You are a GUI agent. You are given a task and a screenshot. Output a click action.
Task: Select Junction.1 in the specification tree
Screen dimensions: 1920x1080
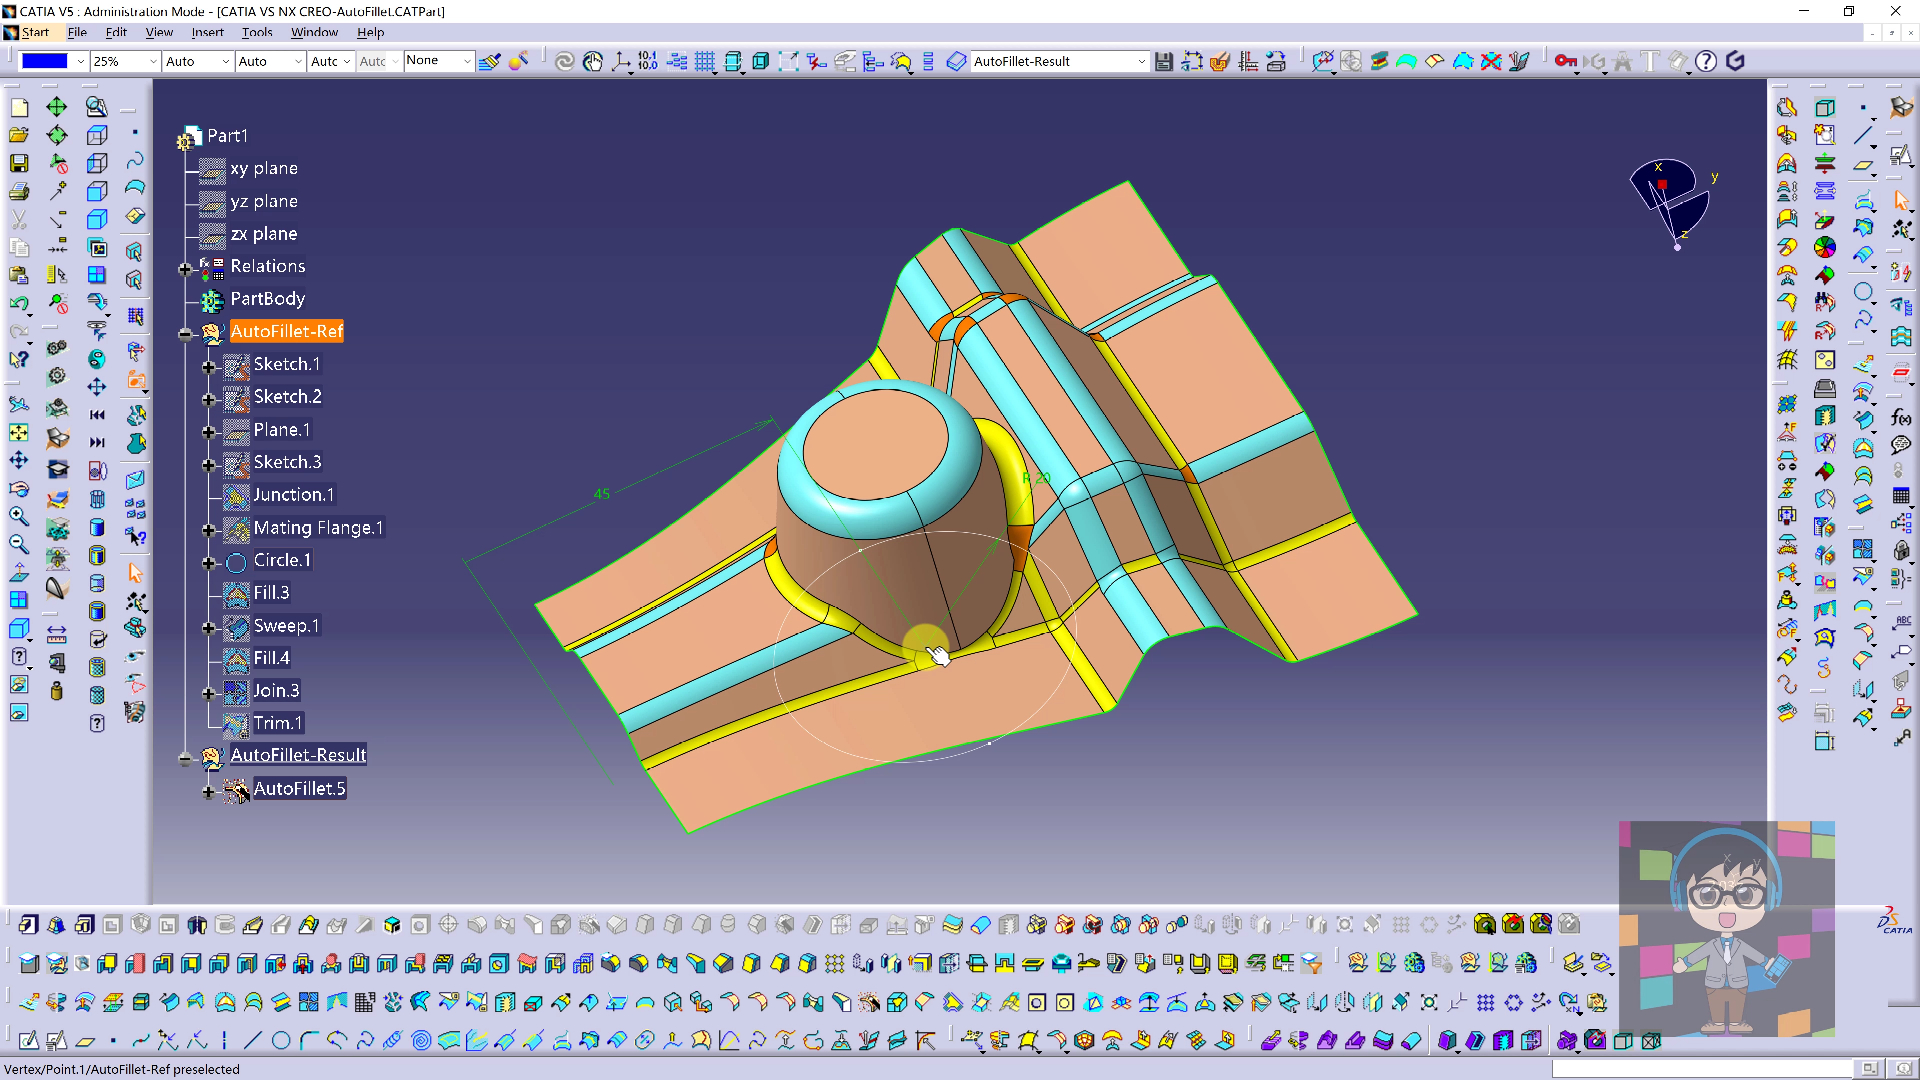[x=294, y=495]
